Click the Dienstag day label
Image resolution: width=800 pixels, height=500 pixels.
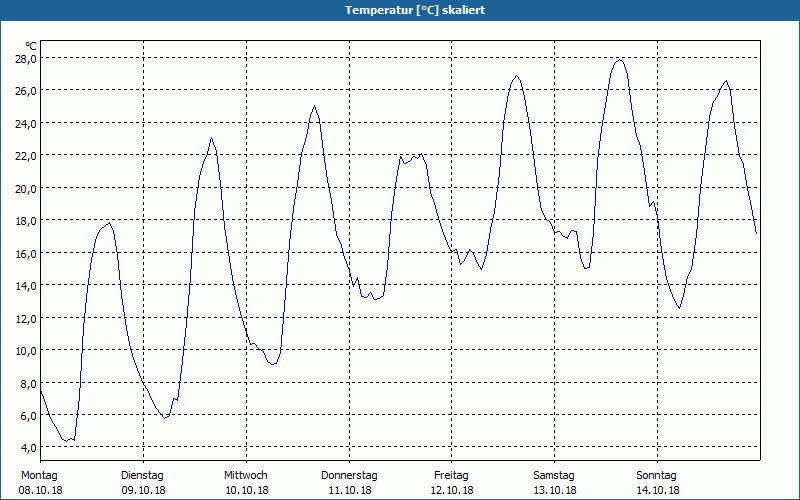pyautogui.click(x=142, y=476)
